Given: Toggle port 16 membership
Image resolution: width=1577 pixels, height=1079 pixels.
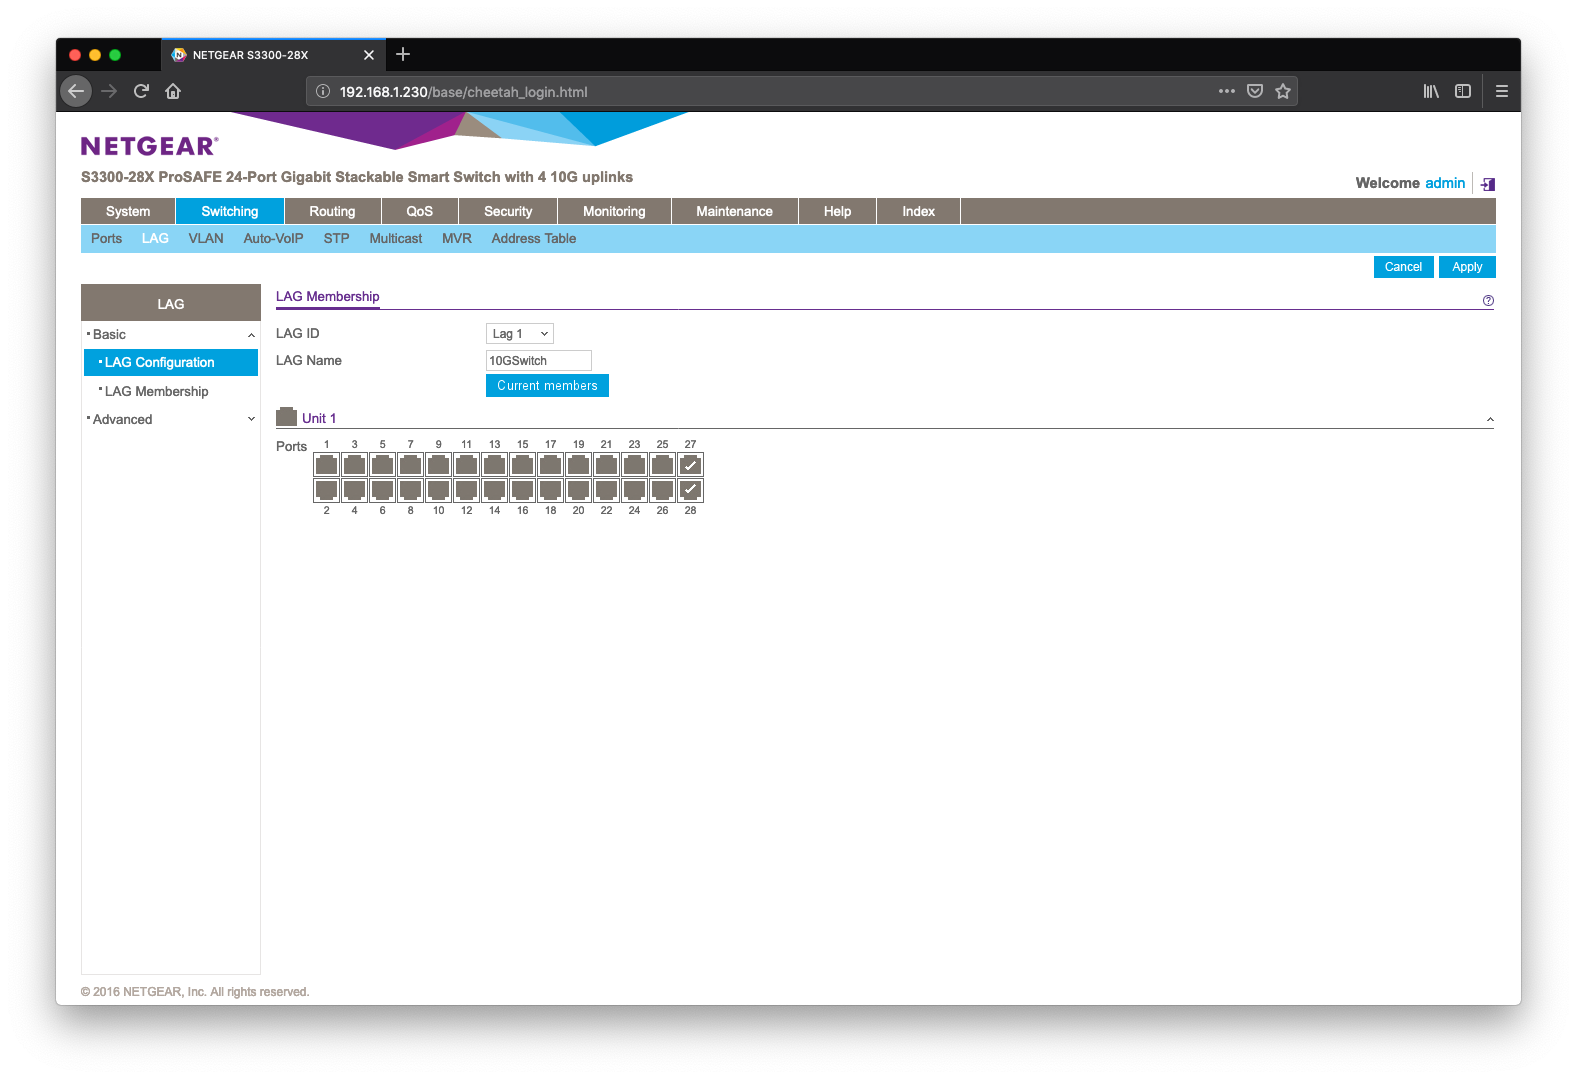Looking at the screenshot, I should [x=522, y=490].
